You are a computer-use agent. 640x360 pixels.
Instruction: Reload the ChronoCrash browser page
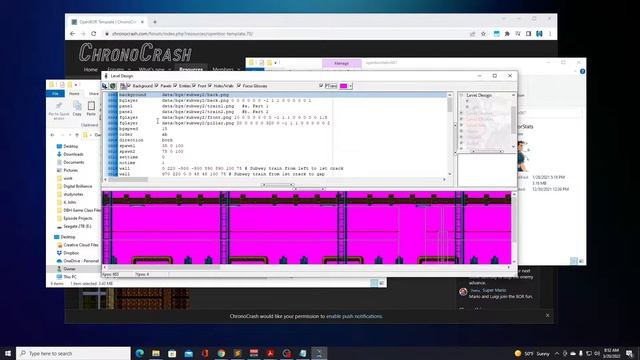[94, 34]
